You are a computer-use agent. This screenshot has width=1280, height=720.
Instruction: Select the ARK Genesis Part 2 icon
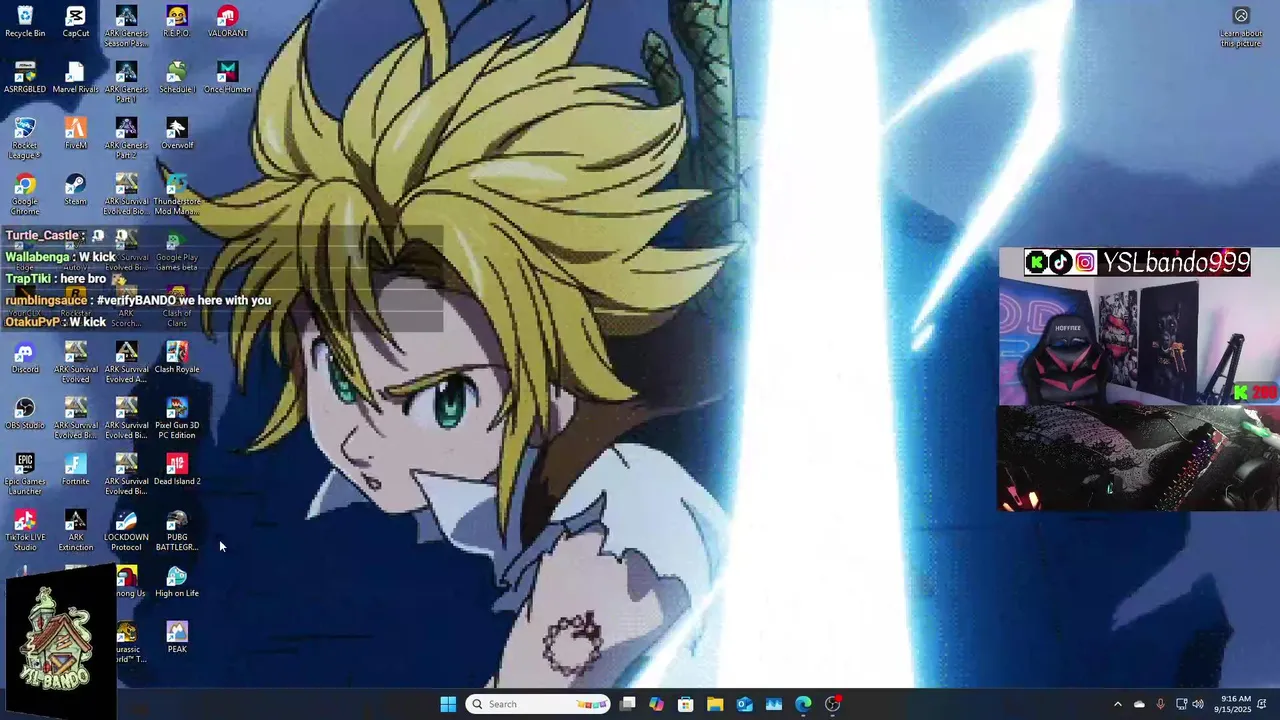pyautogui.click(x=126, y=139)
